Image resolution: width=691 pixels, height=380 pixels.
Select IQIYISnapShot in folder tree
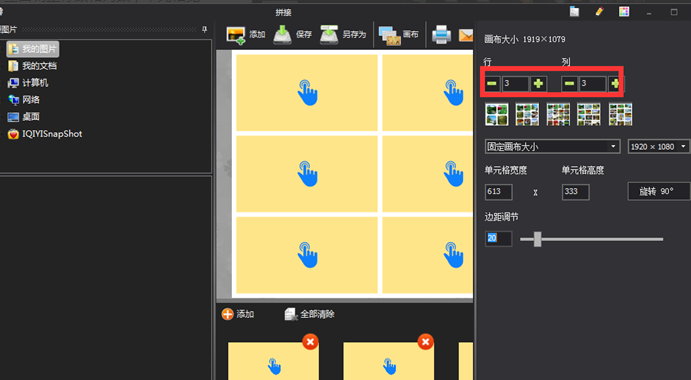tap(45, 134)
